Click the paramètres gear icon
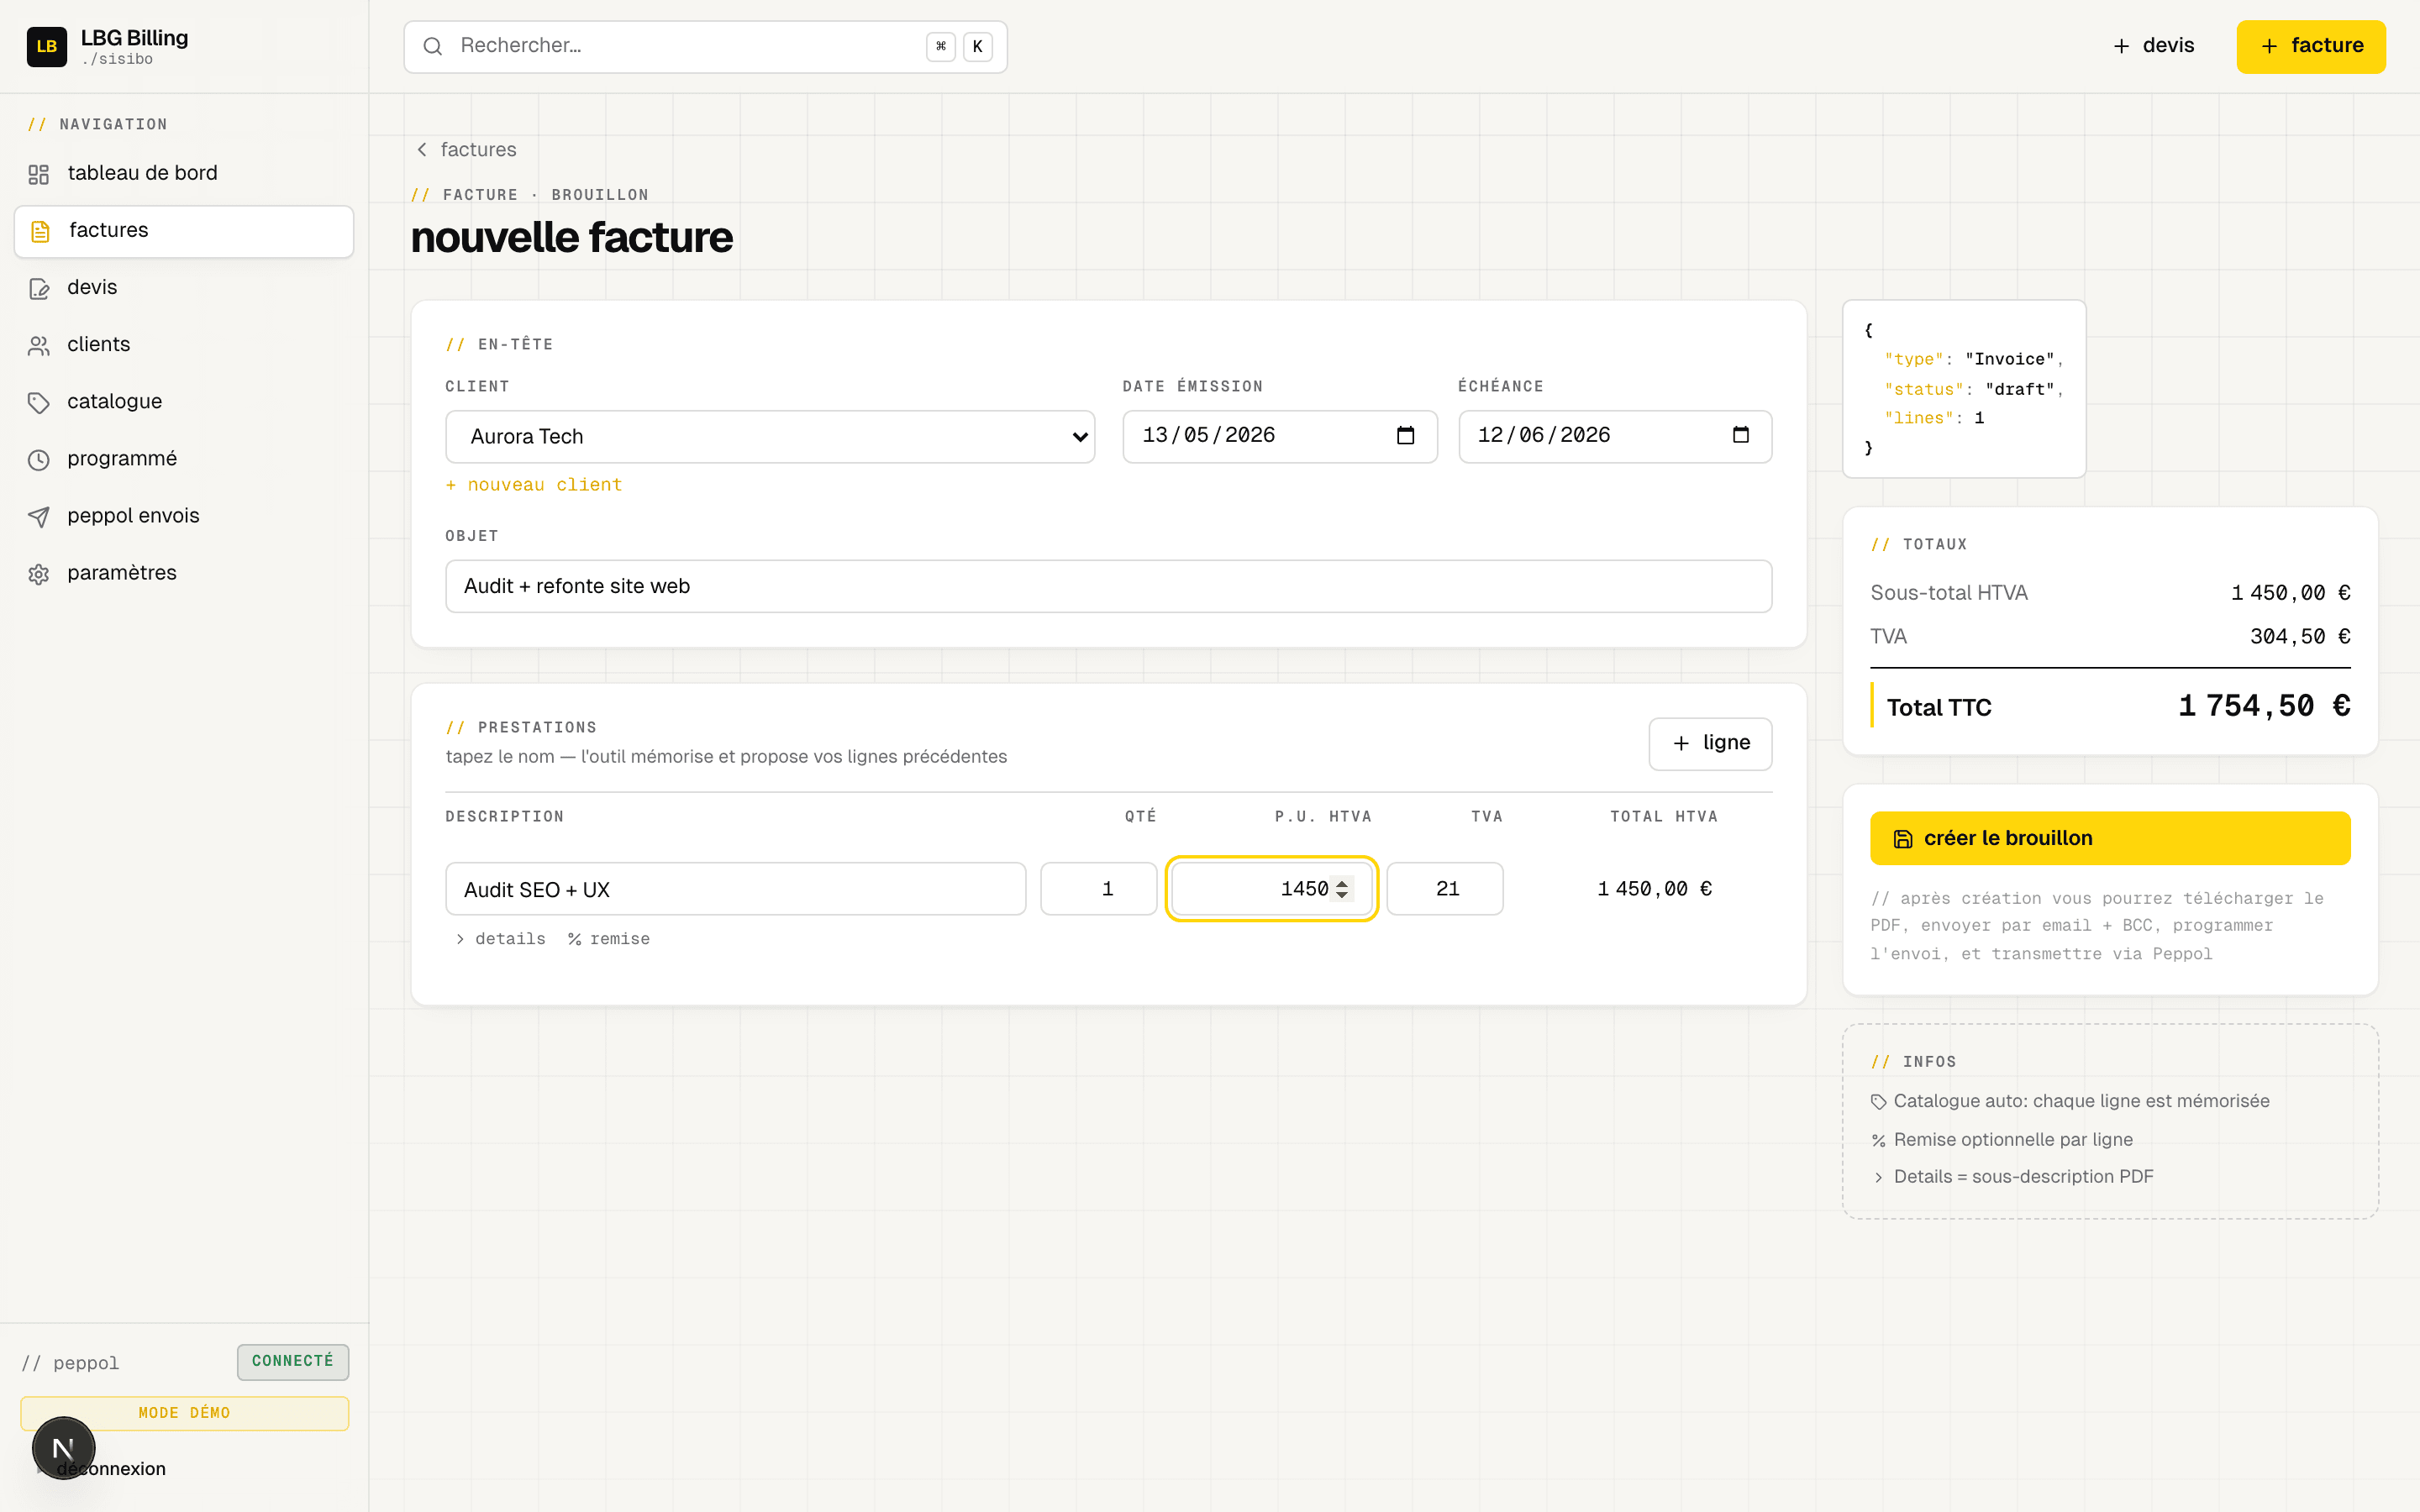2420x1512 pixels. [38, 574]
